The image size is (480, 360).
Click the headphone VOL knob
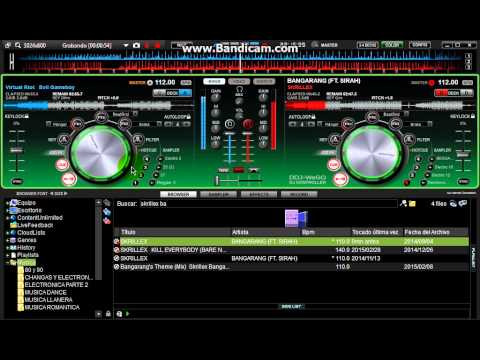[239, 116]
